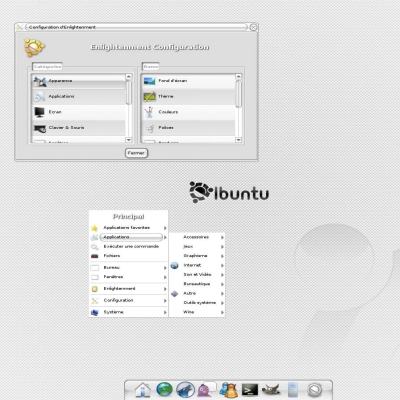The height and width of the screenshot is (400, 400).
Task: Select the Clavier & Souris icon
Action: [40, 128]
